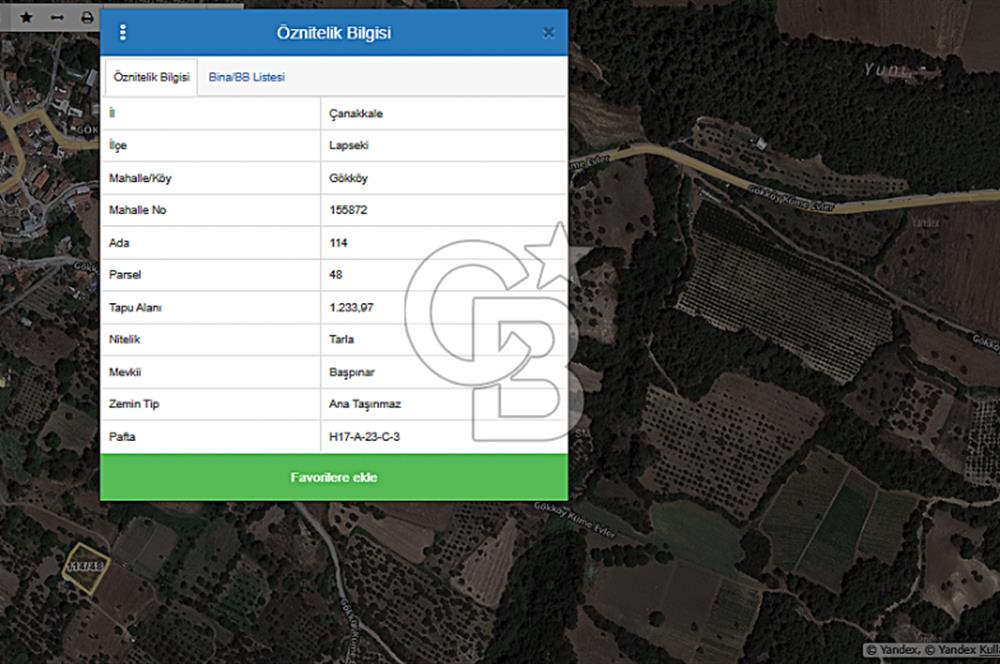Select the Nitelik value Tarla

click(341, 339)
